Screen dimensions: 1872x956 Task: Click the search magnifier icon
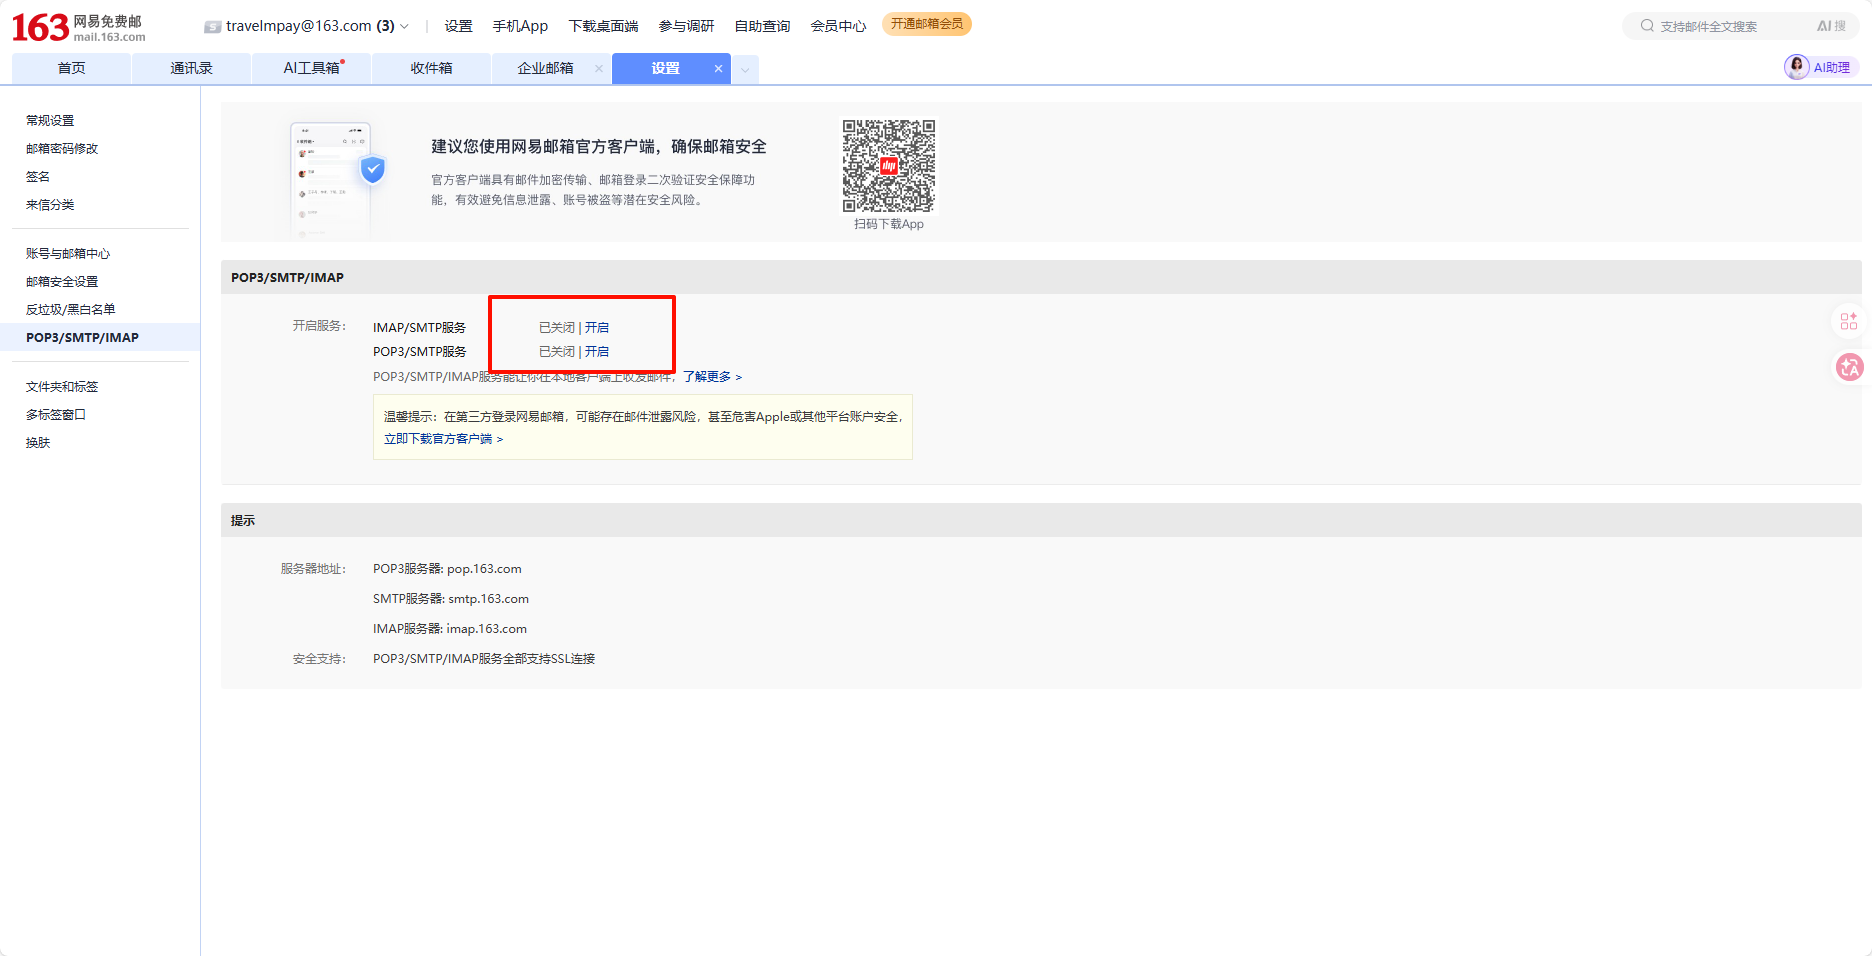1646,26
